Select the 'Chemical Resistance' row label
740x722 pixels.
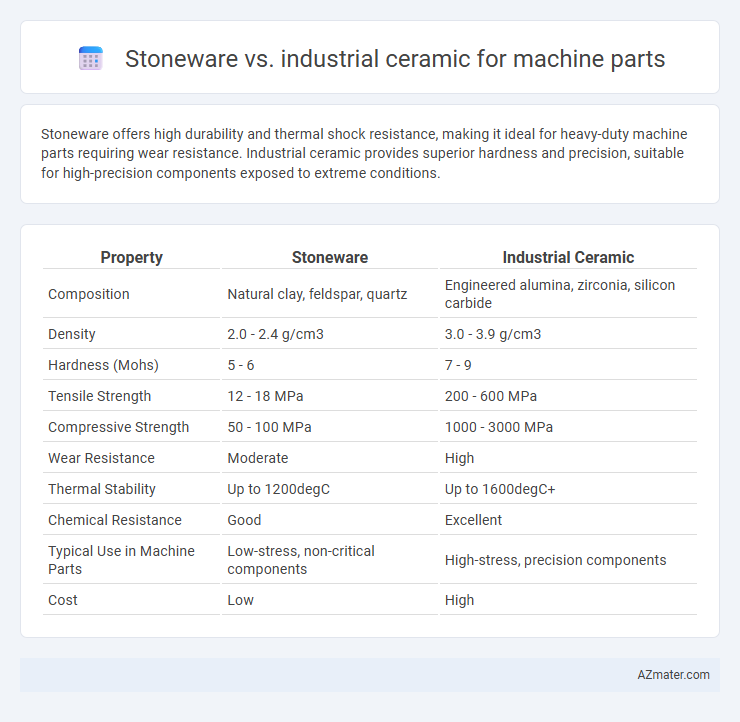click(x=115, y=520)
